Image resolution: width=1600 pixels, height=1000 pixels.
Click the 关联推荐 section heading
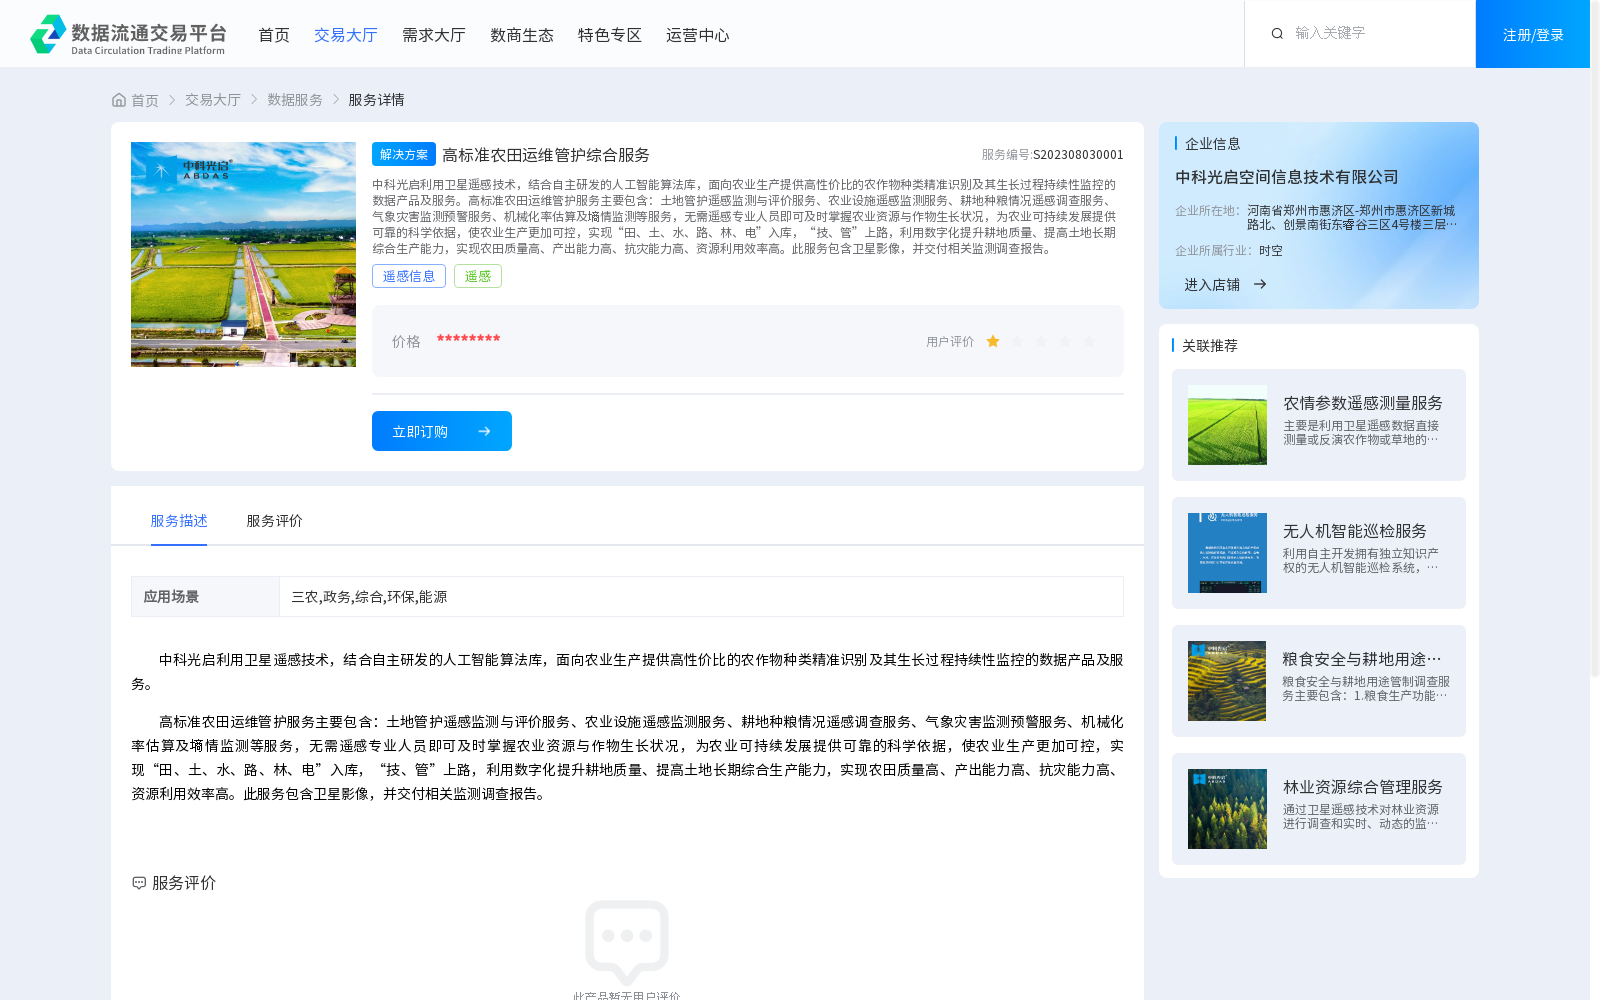point(1210,345)
